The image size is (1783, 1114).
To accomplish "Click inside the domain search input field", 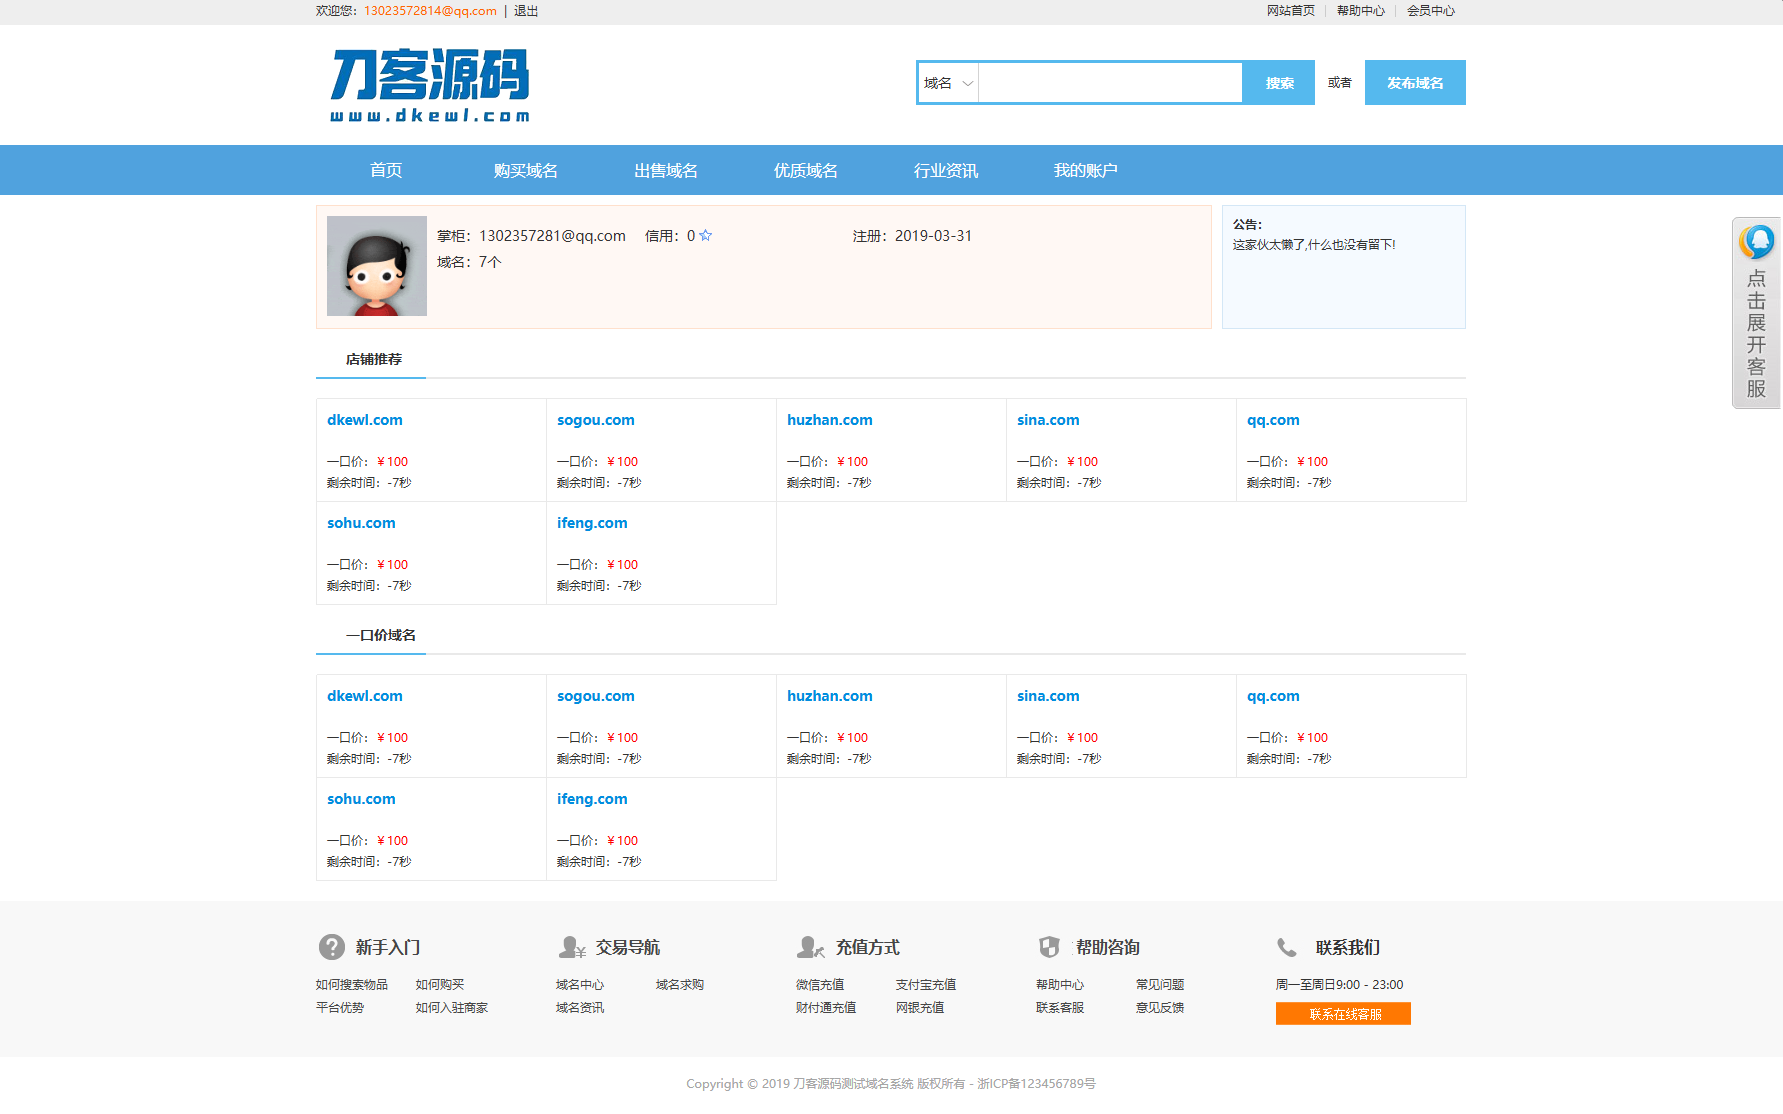I will (1110, 83).
